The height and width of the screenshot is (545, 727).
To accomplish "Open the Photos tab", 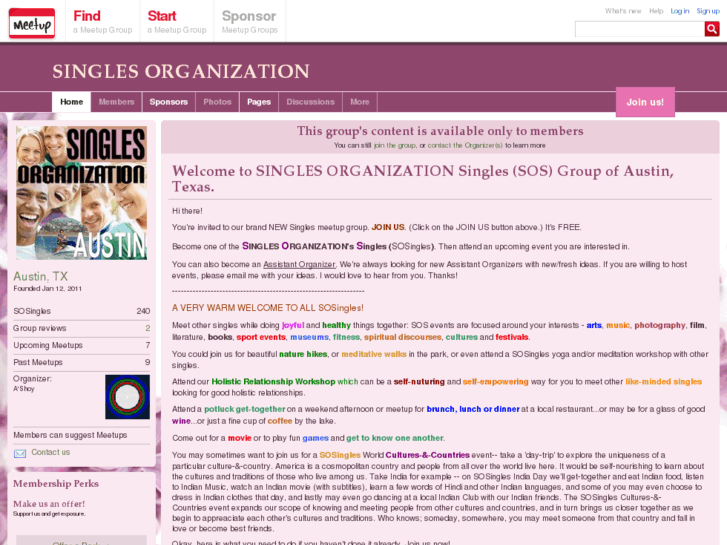I will tap(217, 102).
